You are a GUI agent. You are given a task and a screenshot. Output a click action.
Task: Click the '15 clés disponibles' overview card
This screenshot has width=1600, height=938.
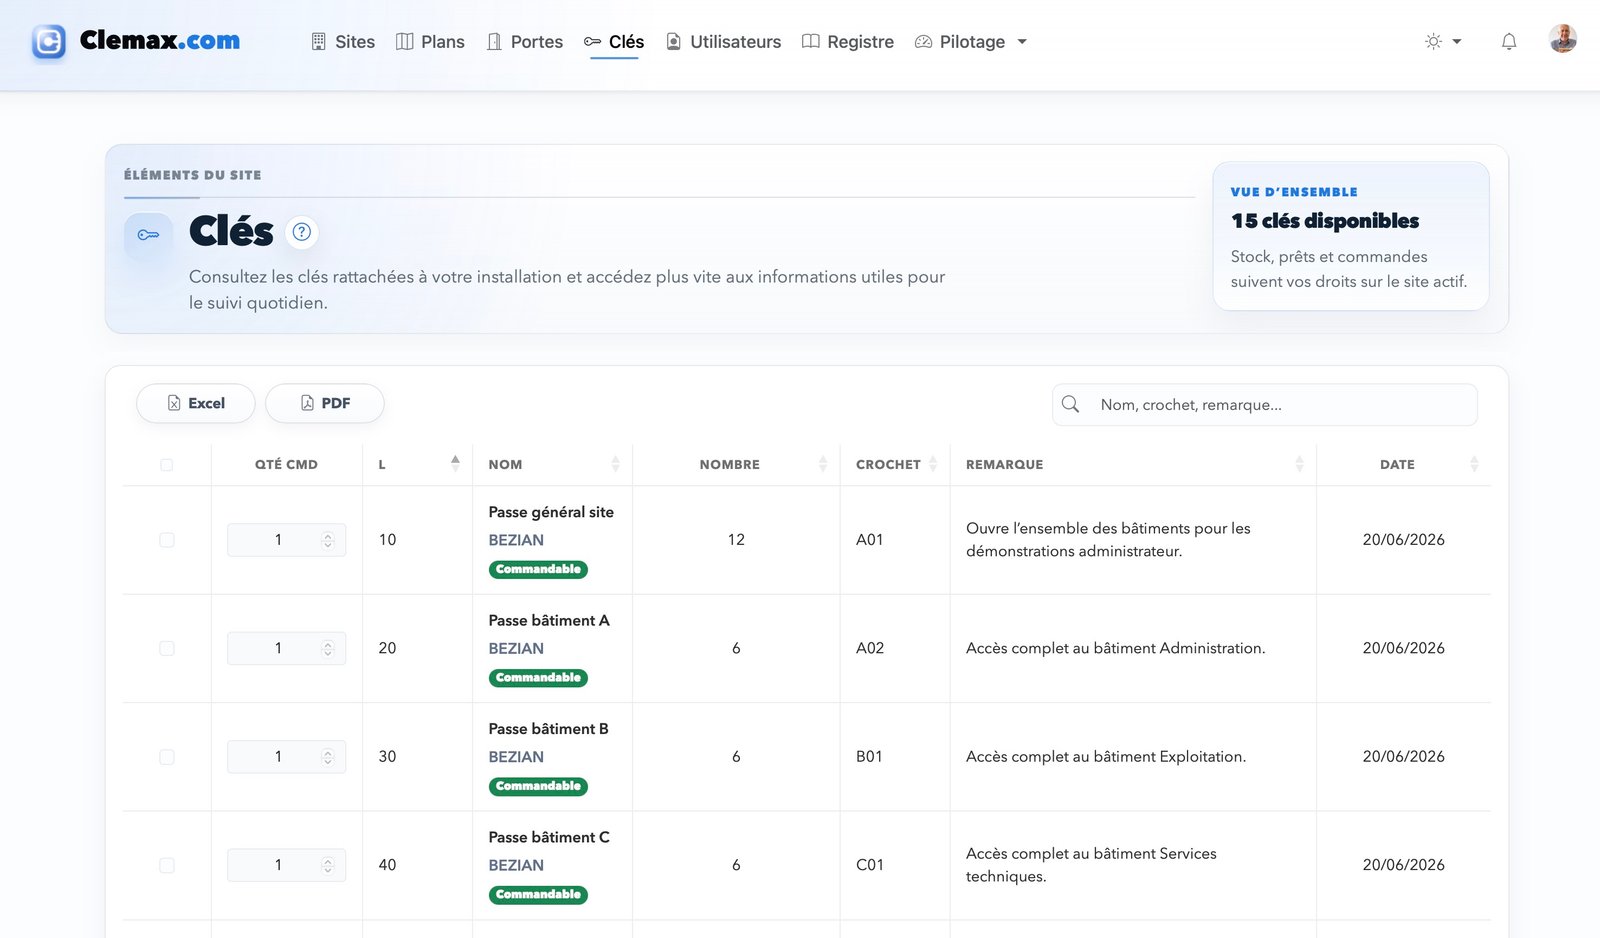pos(1351,236)
